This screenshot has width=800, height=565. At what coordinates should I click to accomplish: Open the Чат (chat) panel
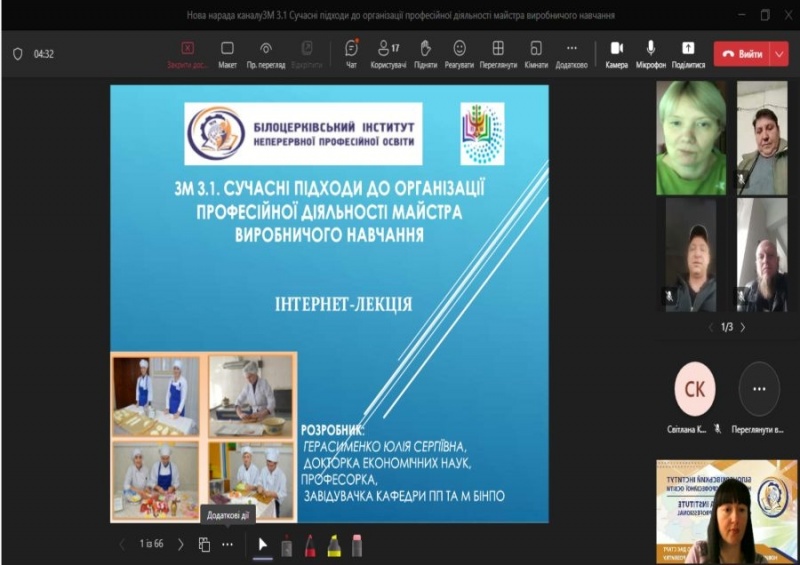[x=351, y=53]
